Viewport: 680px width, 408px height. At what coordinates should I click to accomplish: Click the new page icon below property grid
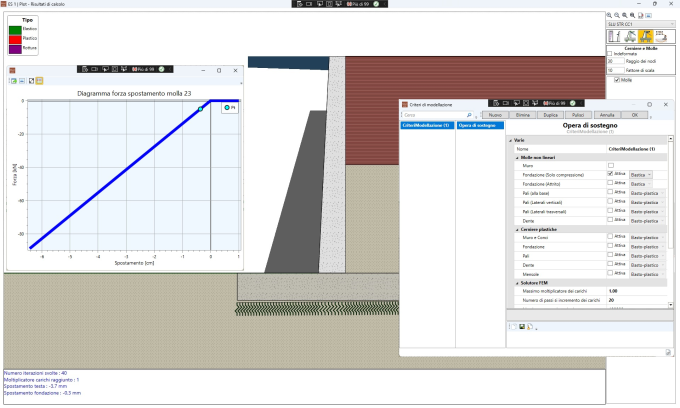pyautogui.click(x=514, y=326)
